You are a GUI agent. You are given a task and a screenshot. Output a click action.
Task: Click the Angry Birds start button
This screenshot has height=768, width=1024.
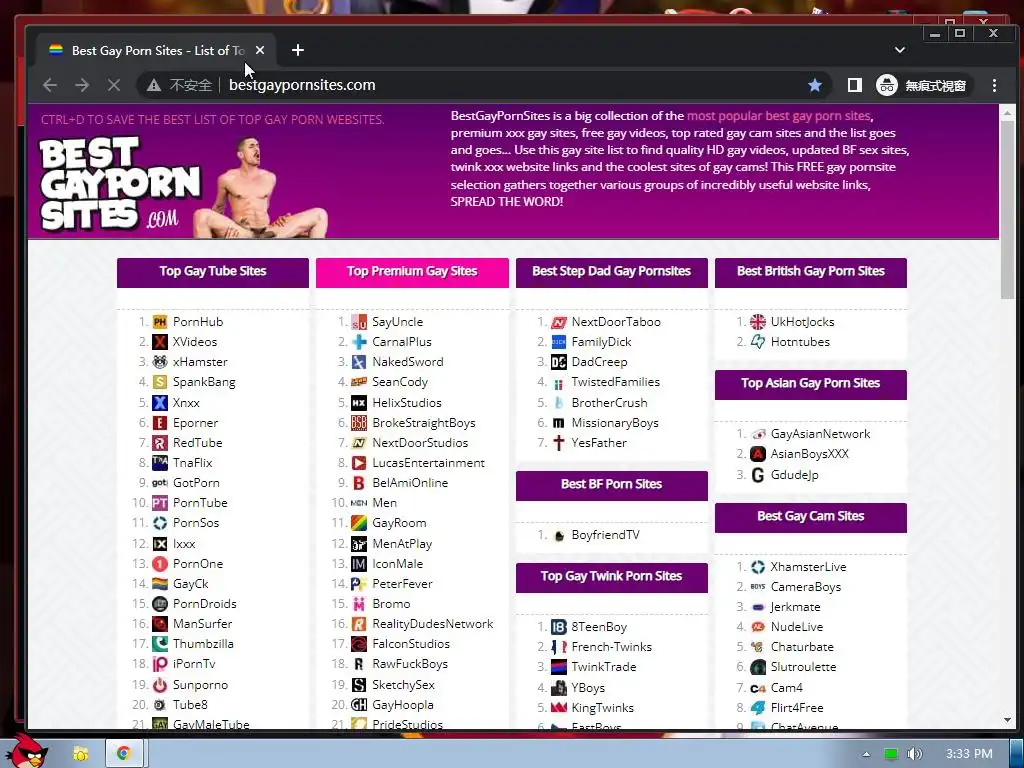click(27, 752)
